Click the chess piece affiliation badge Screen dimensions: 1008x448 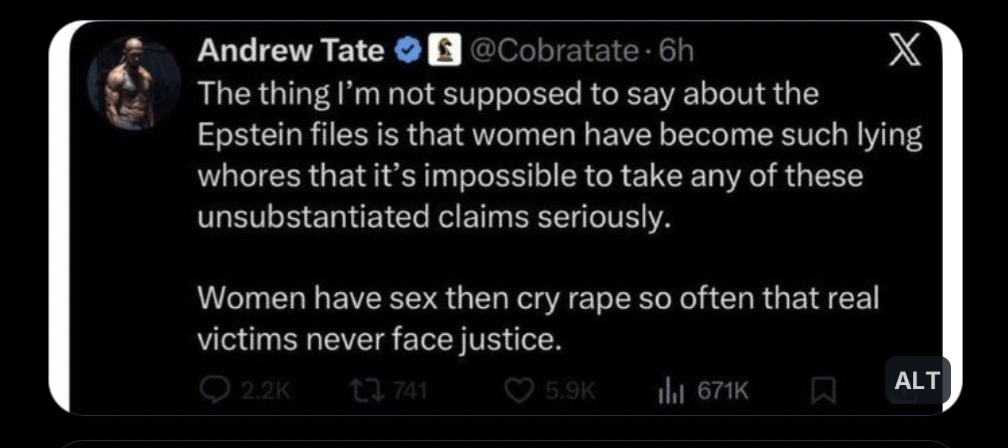[438, 50]
